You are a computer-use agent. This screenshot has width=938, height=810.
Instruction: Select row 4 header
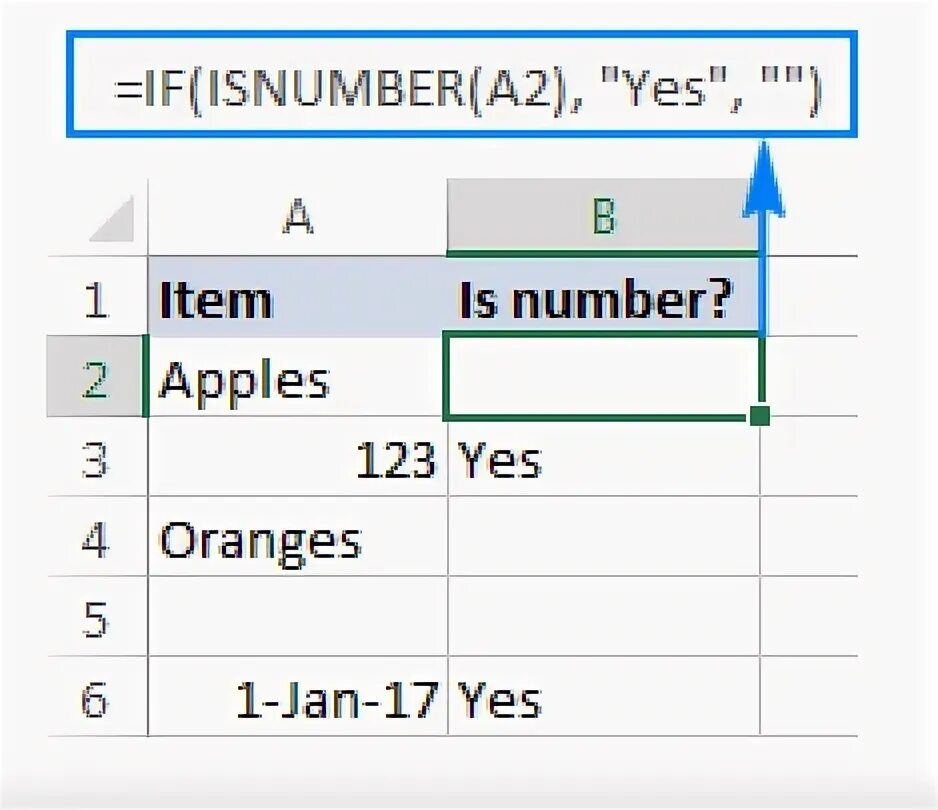(x=97, y=537)
